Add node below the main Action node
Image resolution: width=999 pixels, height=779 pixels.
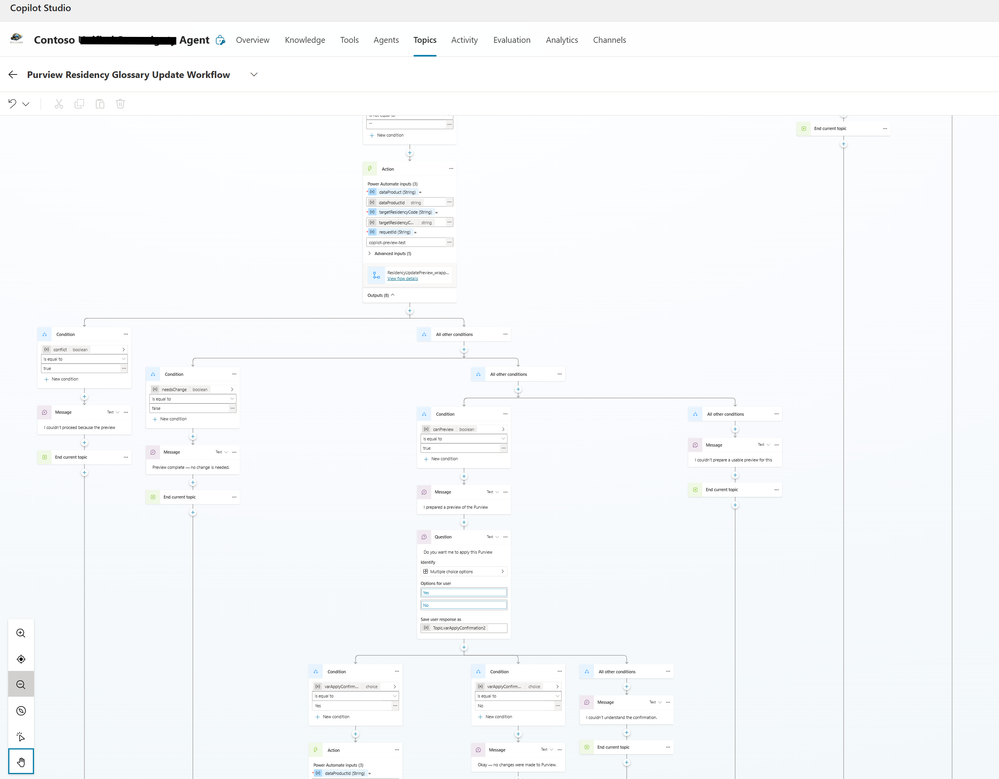410,311
